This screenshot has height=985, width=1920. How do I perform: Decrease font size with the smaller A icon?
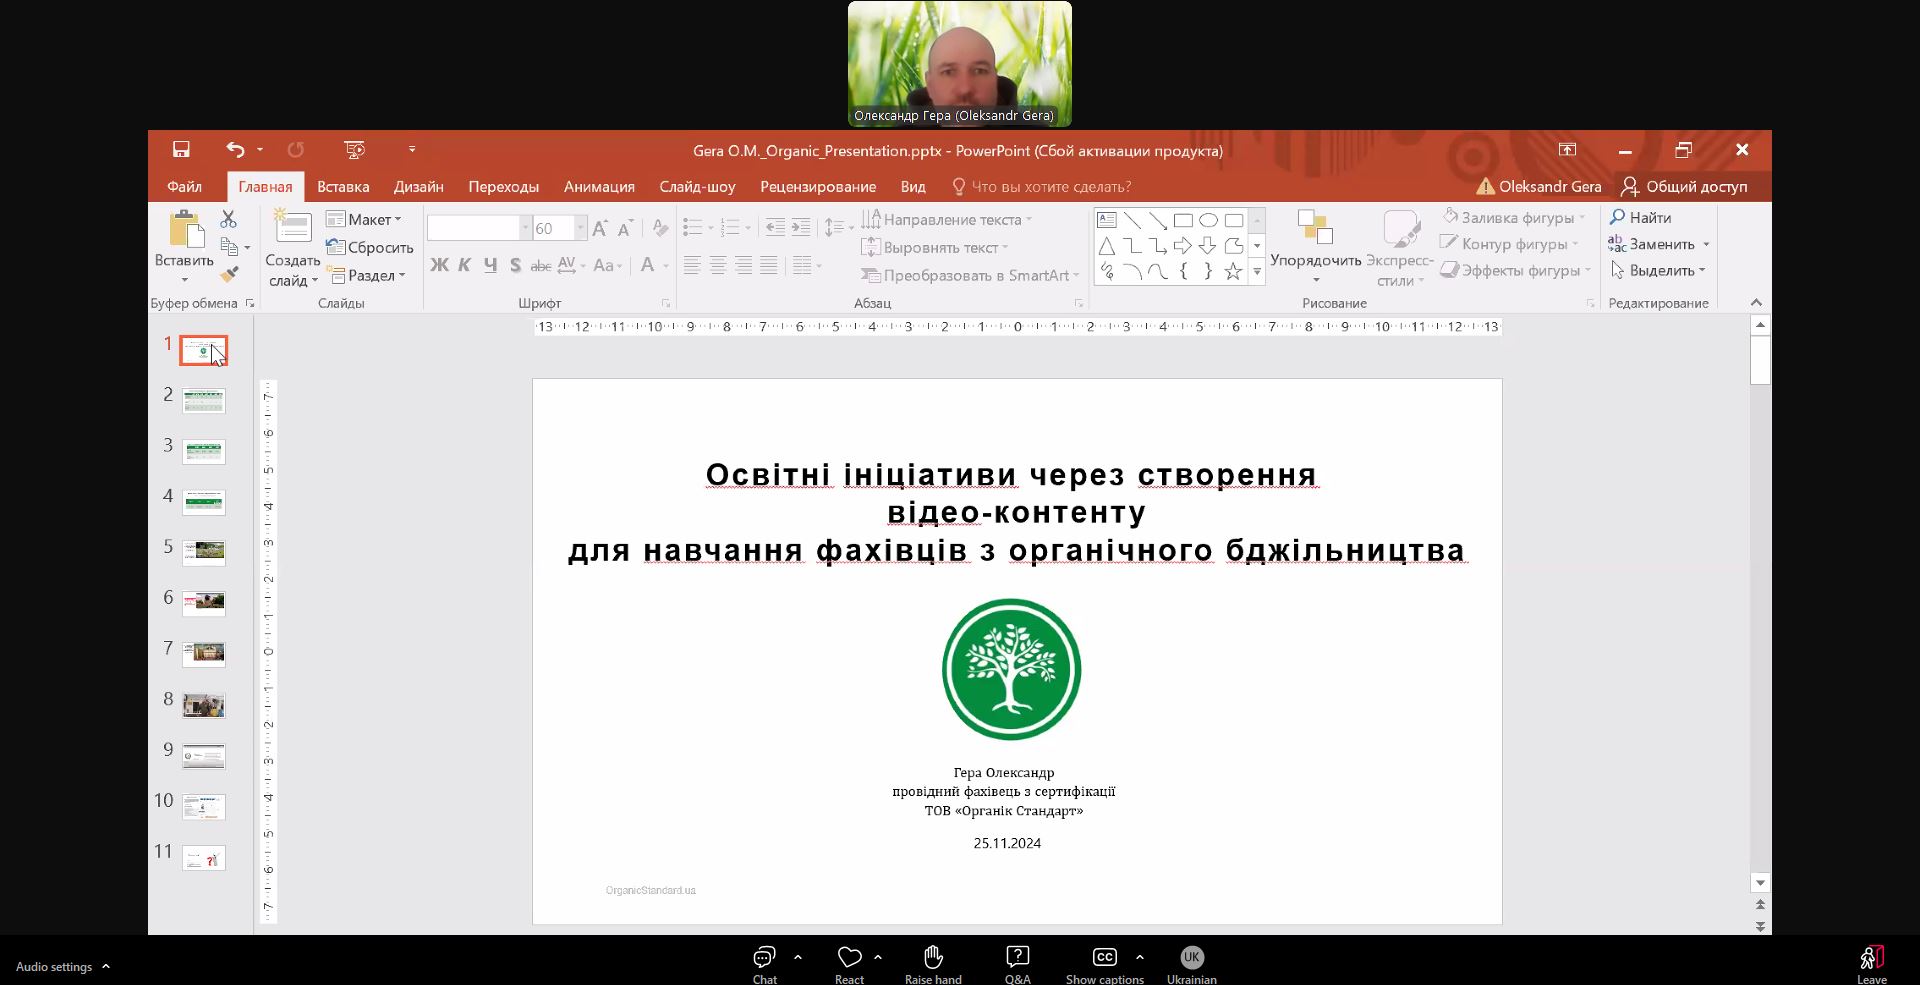[x=624, y=228]
